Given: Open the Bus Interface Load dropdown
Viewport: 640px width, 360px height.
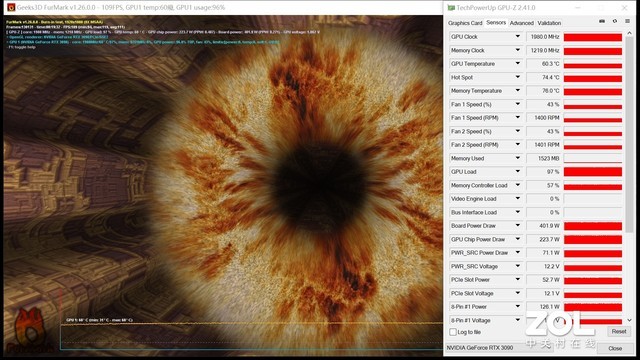Looking at the screenshot, I should coord(518,212).
